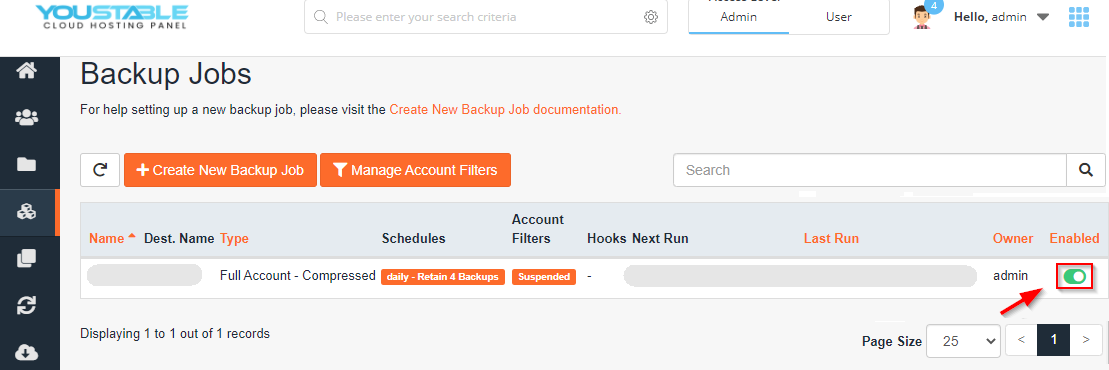
Task: Sort by the Type column header
Action: [234, 238]
